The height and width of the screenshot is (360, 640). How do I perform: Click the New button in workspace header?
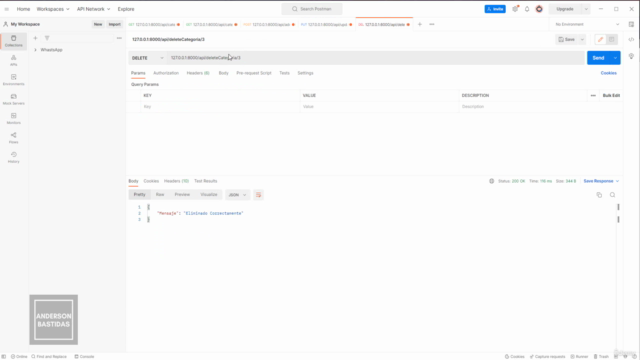click(98, 24)
